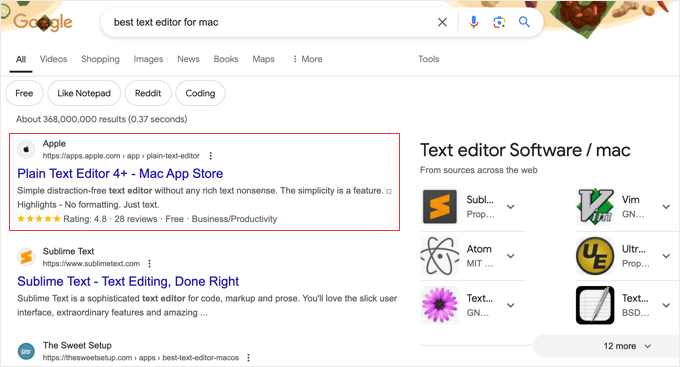The width and height of the screenshot is (680, 367).
Task: Open Plain Text Editor 4+ Mac App Store link
Action: click(x=120, y=174)
